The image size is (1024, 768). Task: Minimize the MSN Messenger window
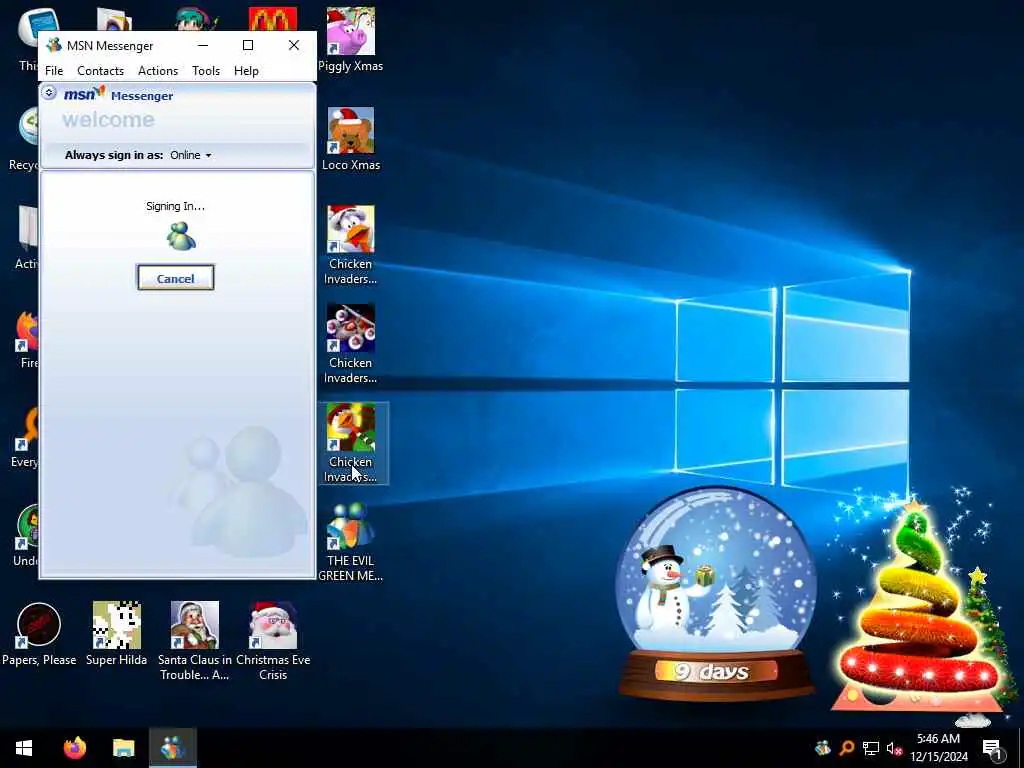tap(203, 45)
